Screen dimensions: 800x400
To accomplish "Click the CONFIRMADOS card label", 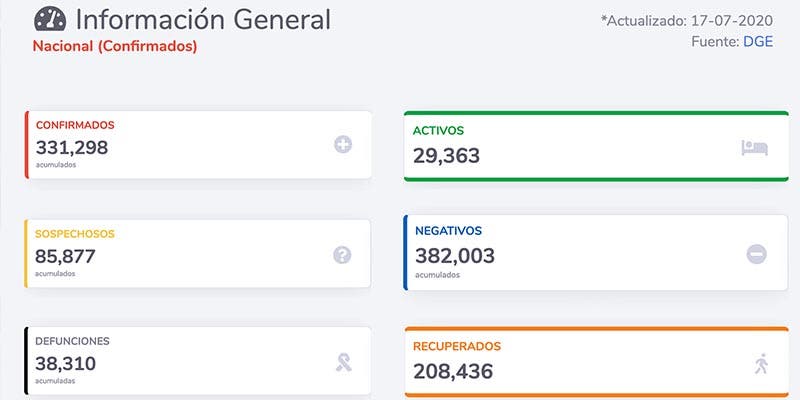I will click(x=75, y=125).
